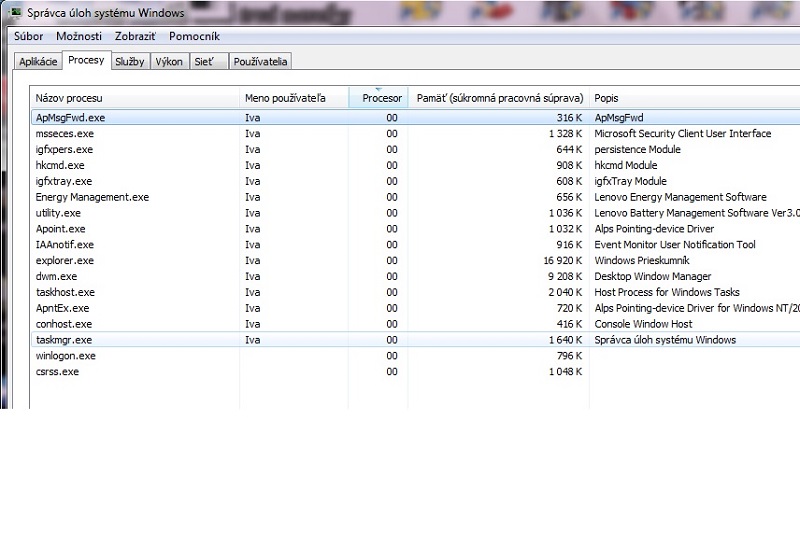
Task: Sort by the Popis column header
Action: click(606, 98)
